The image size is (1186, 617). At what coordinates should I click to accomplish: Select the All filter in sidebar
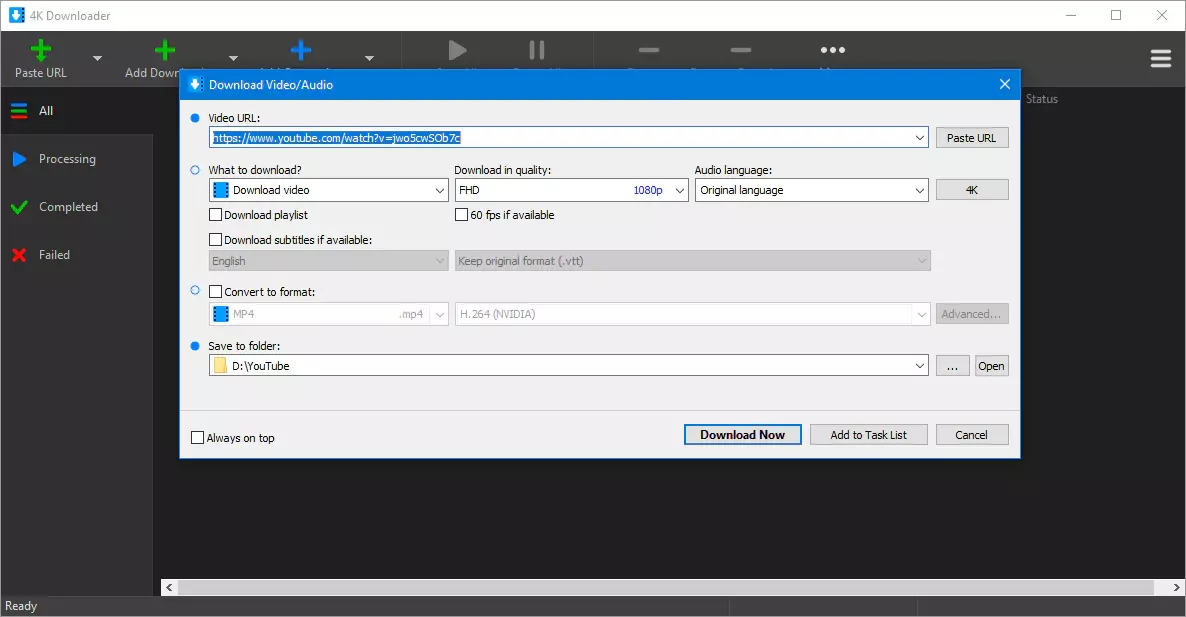pos(46,111)
